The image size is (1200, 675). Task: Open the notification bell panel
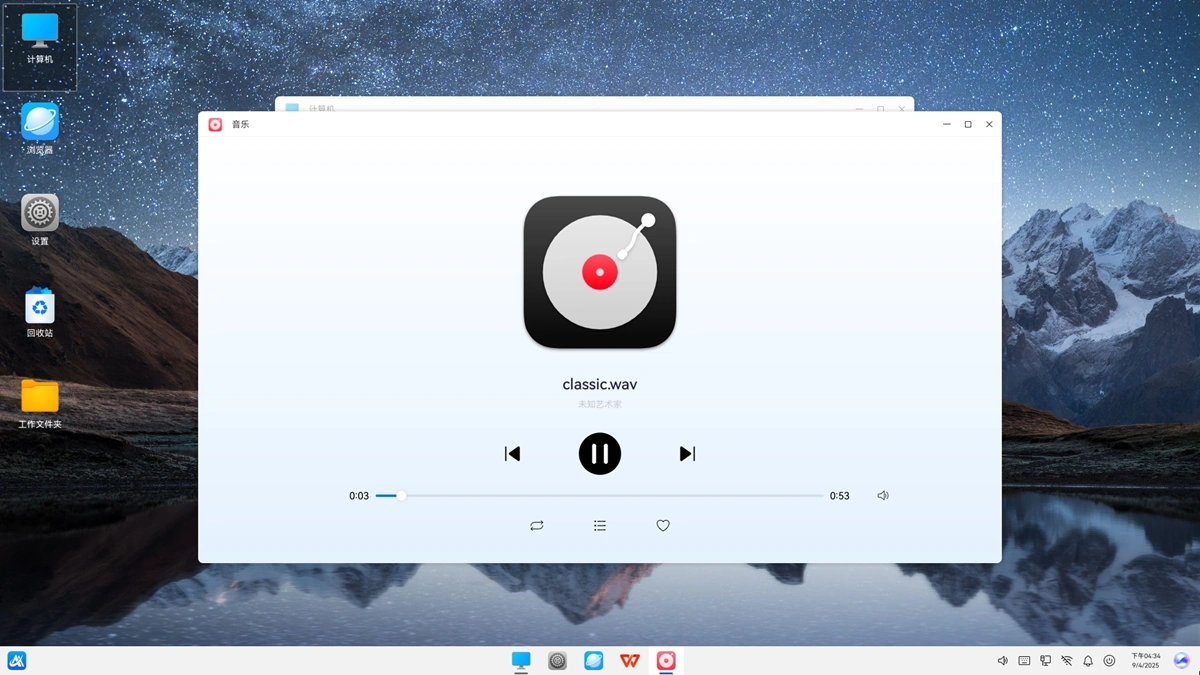[x=1088, y=661]
